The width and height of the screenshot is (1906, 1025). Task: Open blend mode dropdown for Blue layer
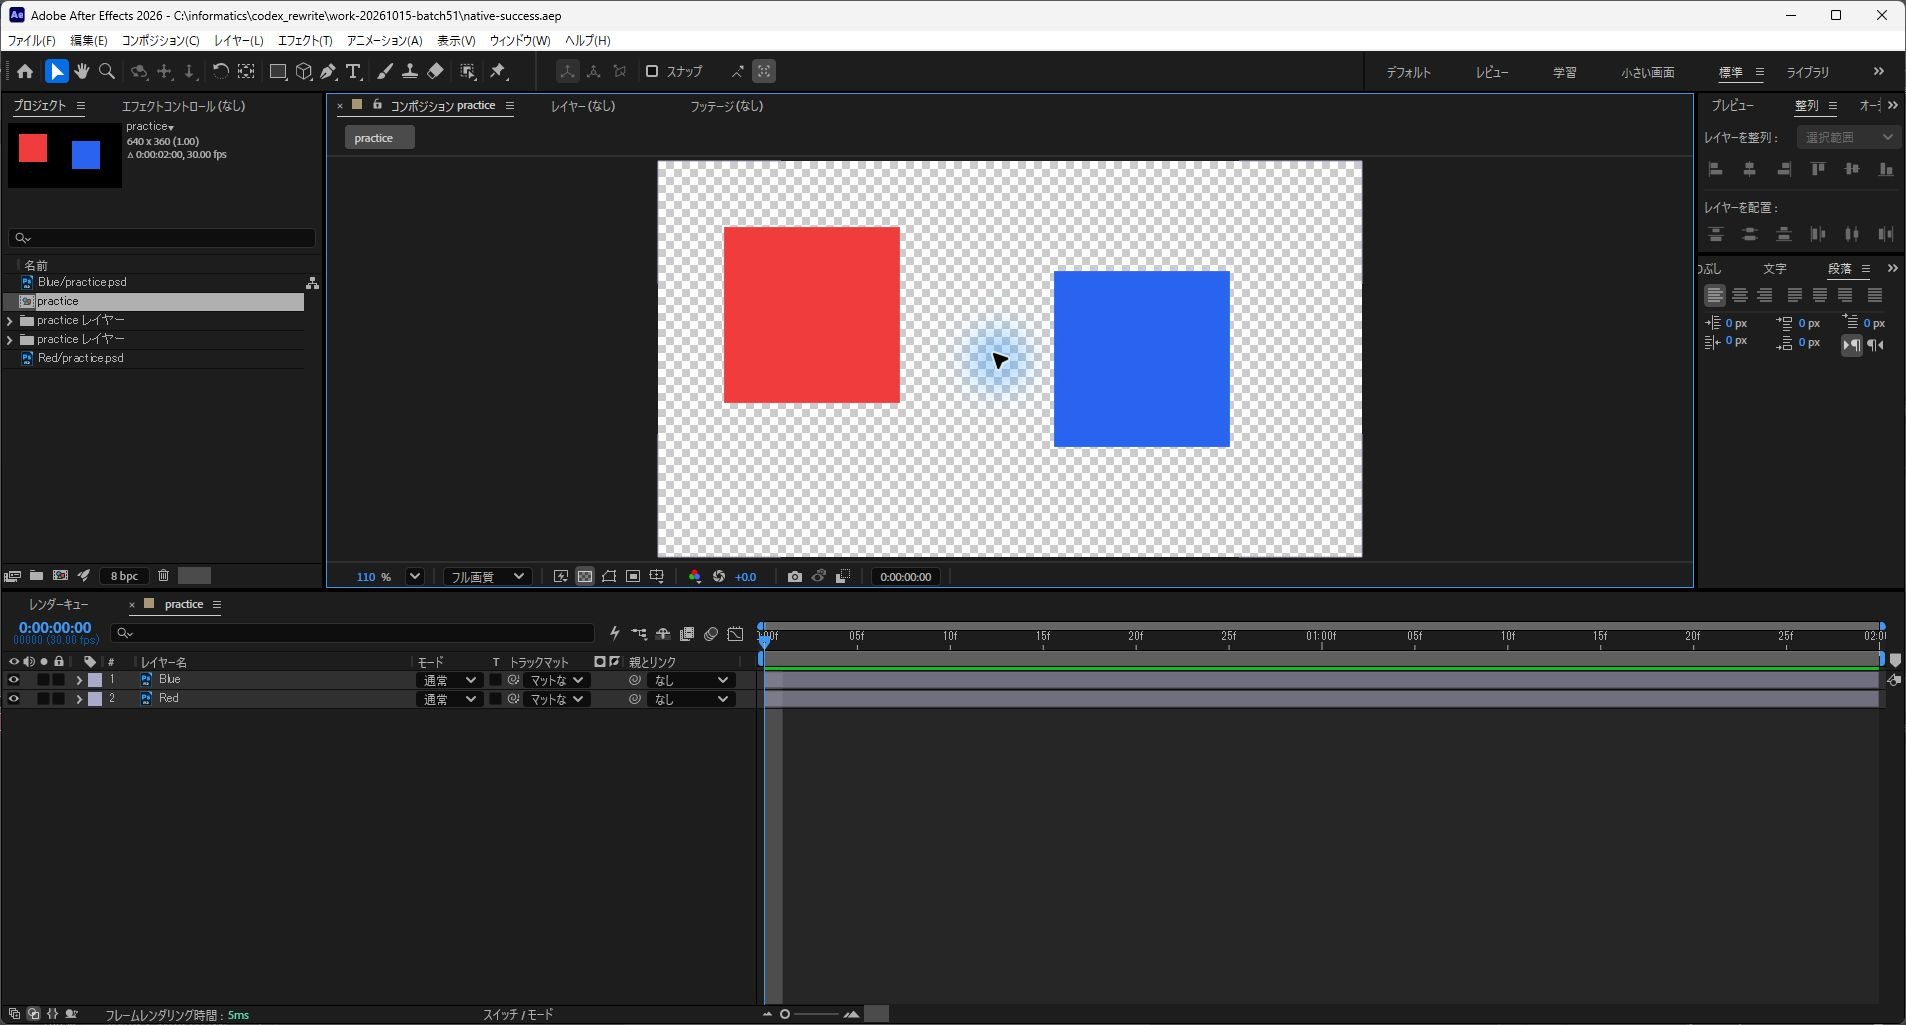pyautogui.click(x=448, y=680)
